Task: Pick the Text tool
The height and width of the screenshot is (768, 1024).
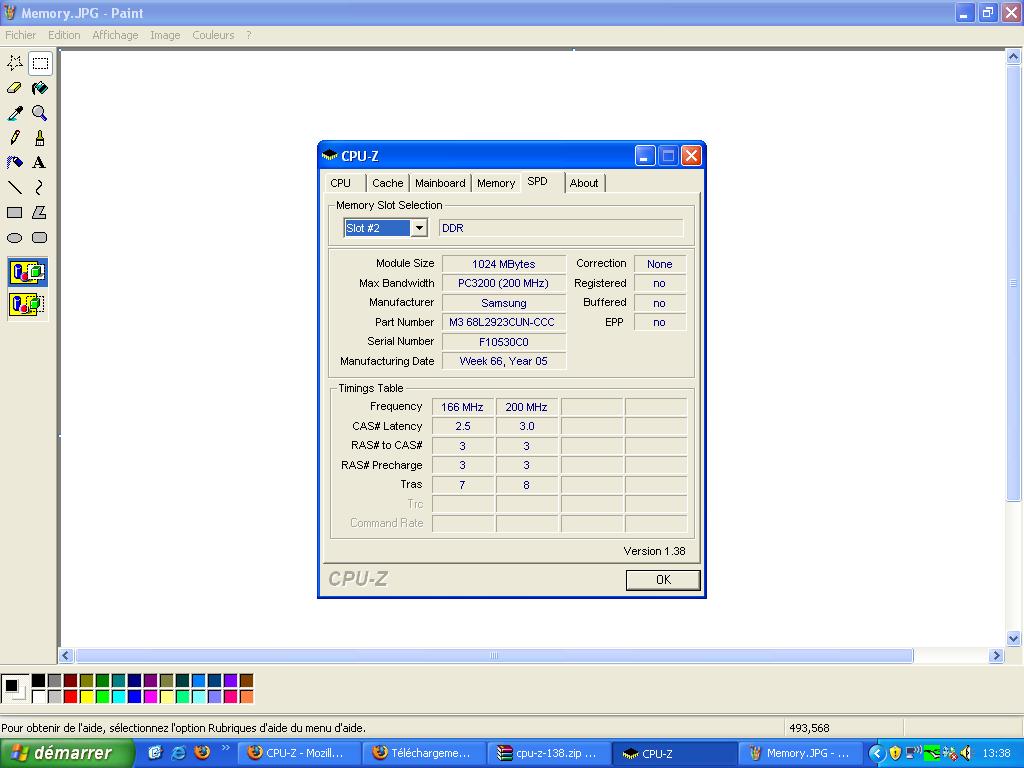Action: (39, 162)
